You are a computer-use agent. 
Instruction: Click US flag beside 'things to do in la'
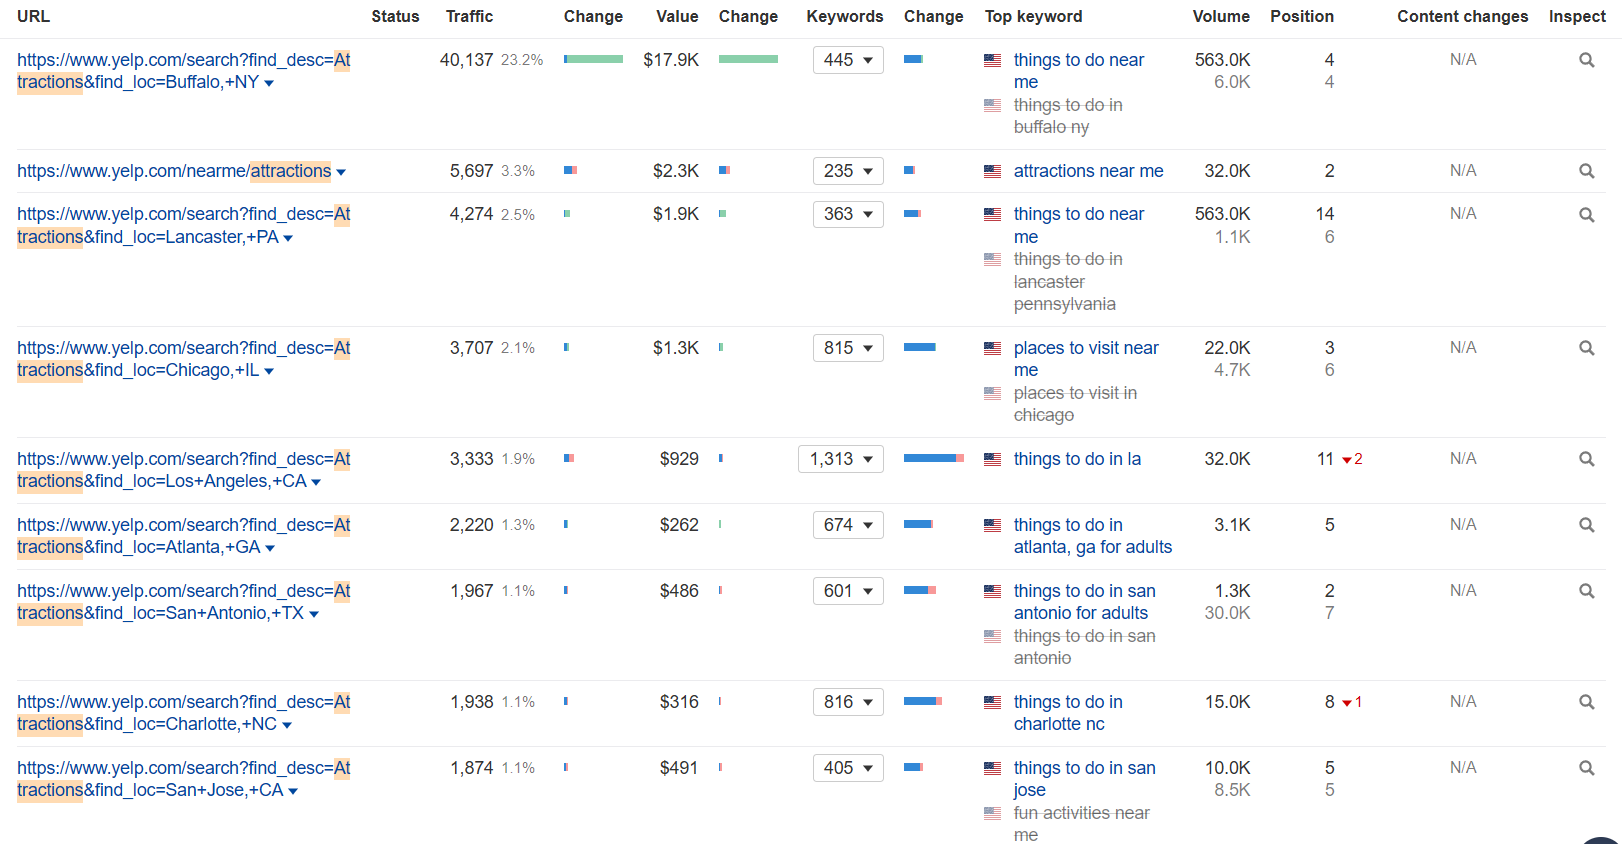click(992, 459)
